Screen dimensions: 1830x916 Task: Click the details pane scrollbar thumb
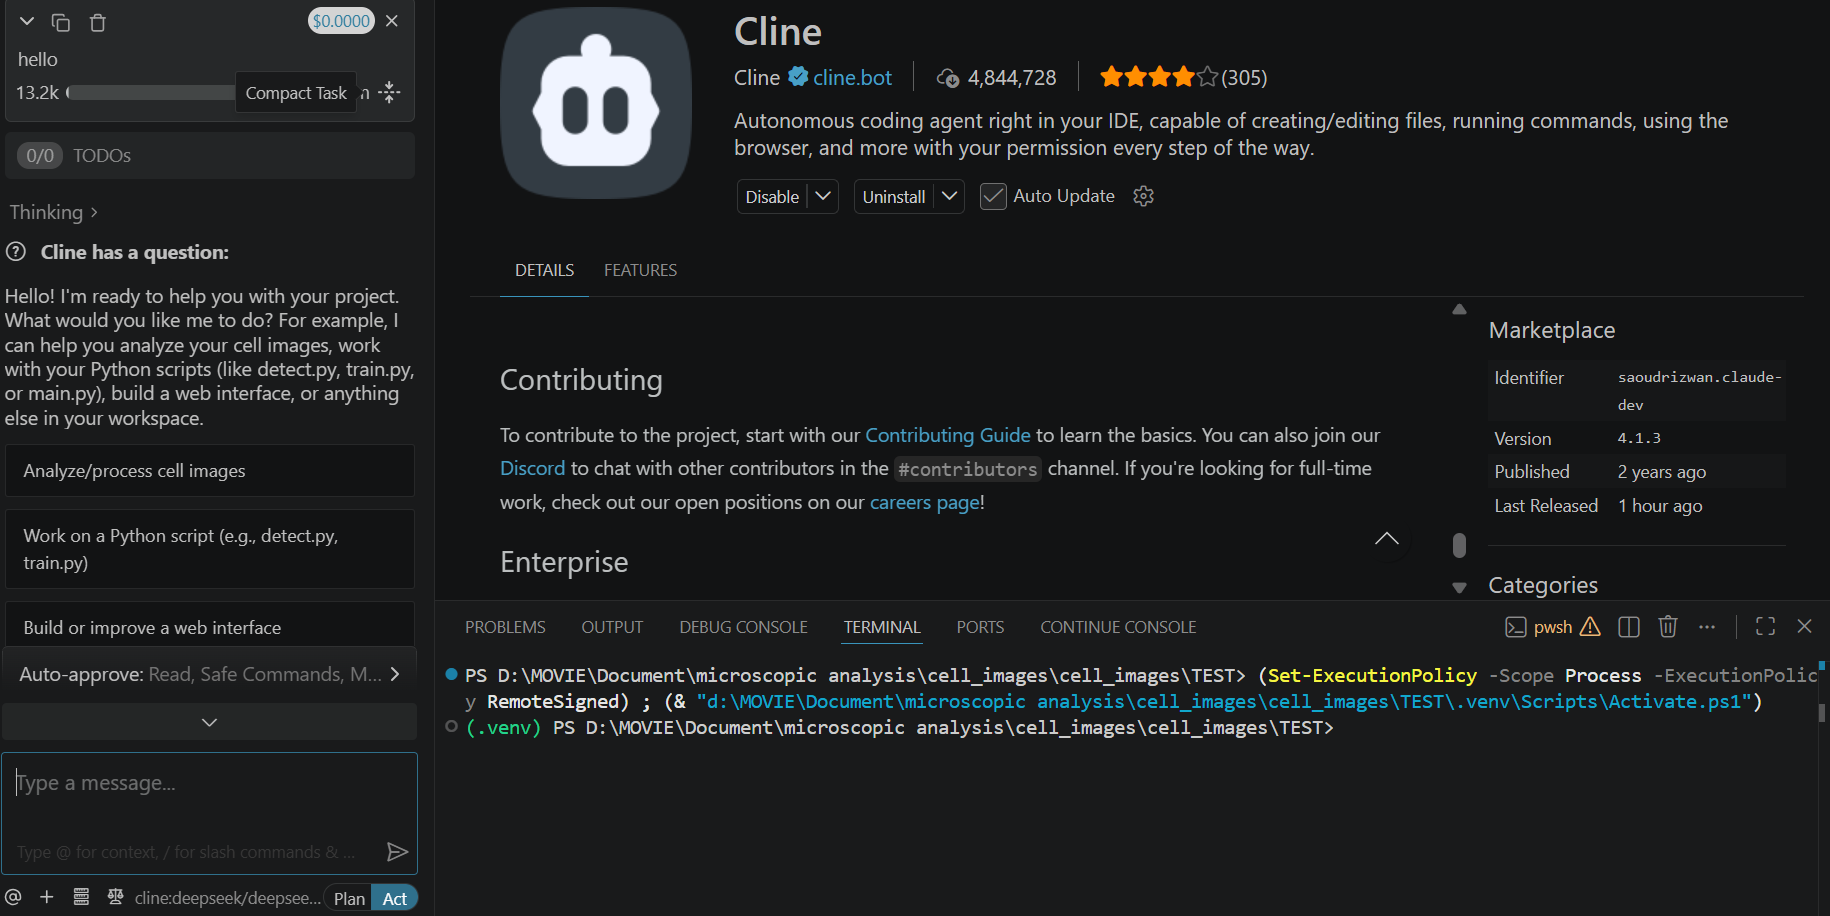coord(1459,545)
